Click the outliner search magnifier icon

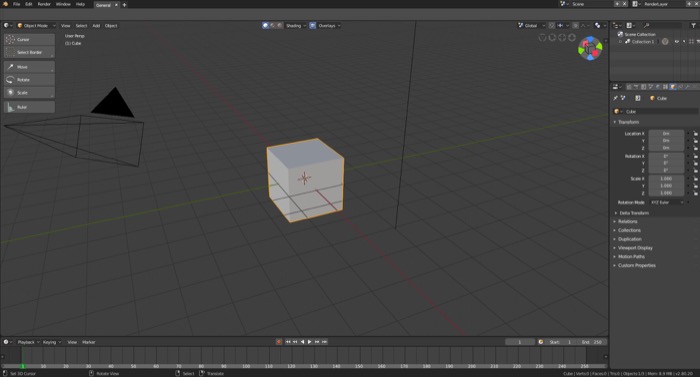click(646, 25)
